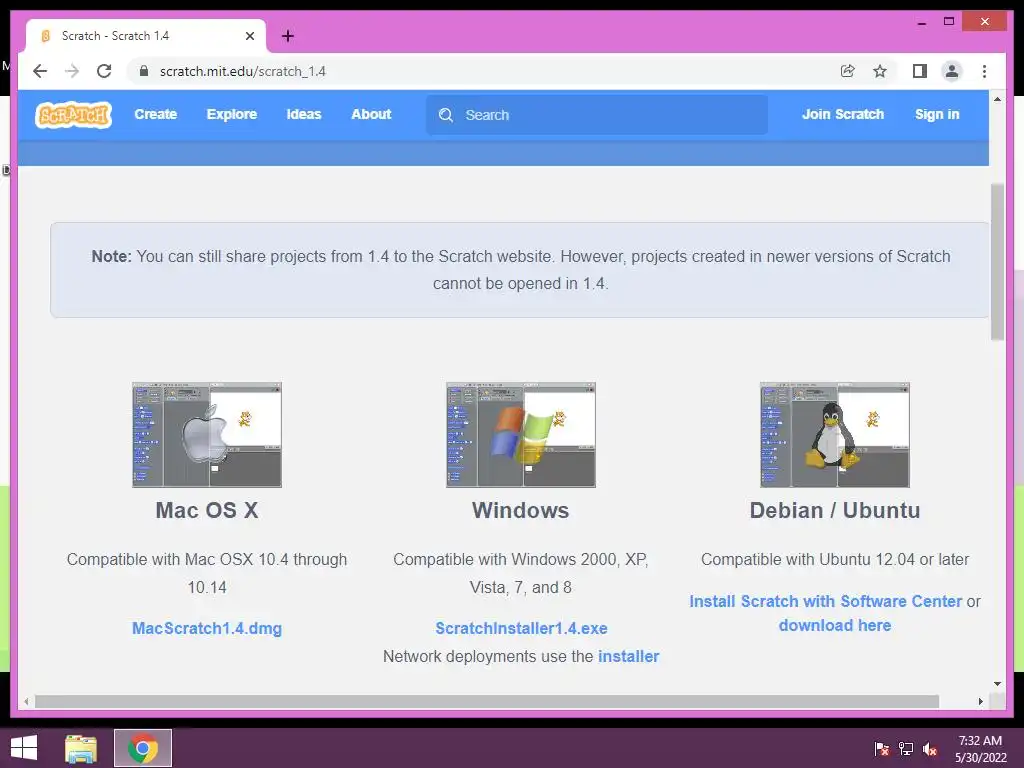Click the muted volume tray icon
This screenshot has width=1024, height=768.
point(930,749)
